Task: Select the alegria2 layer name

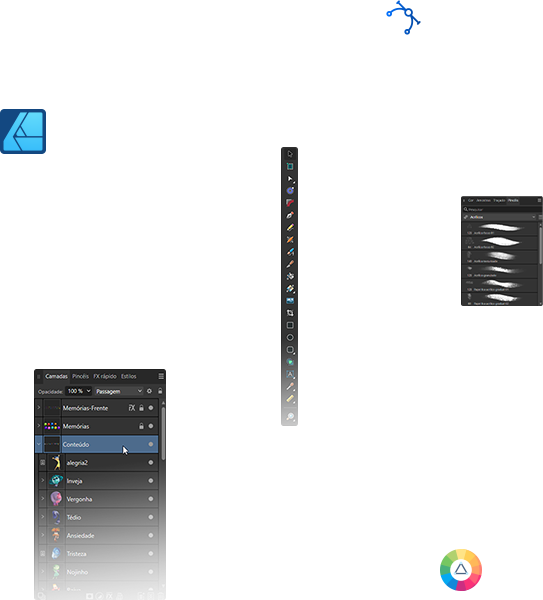Action: (x=77, y=463)
